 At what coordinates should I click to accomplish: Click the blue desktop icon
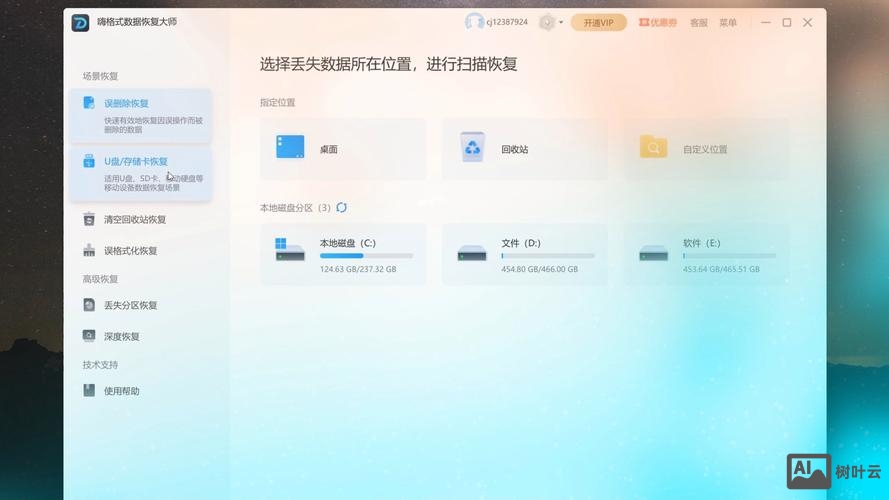(290, 147)
